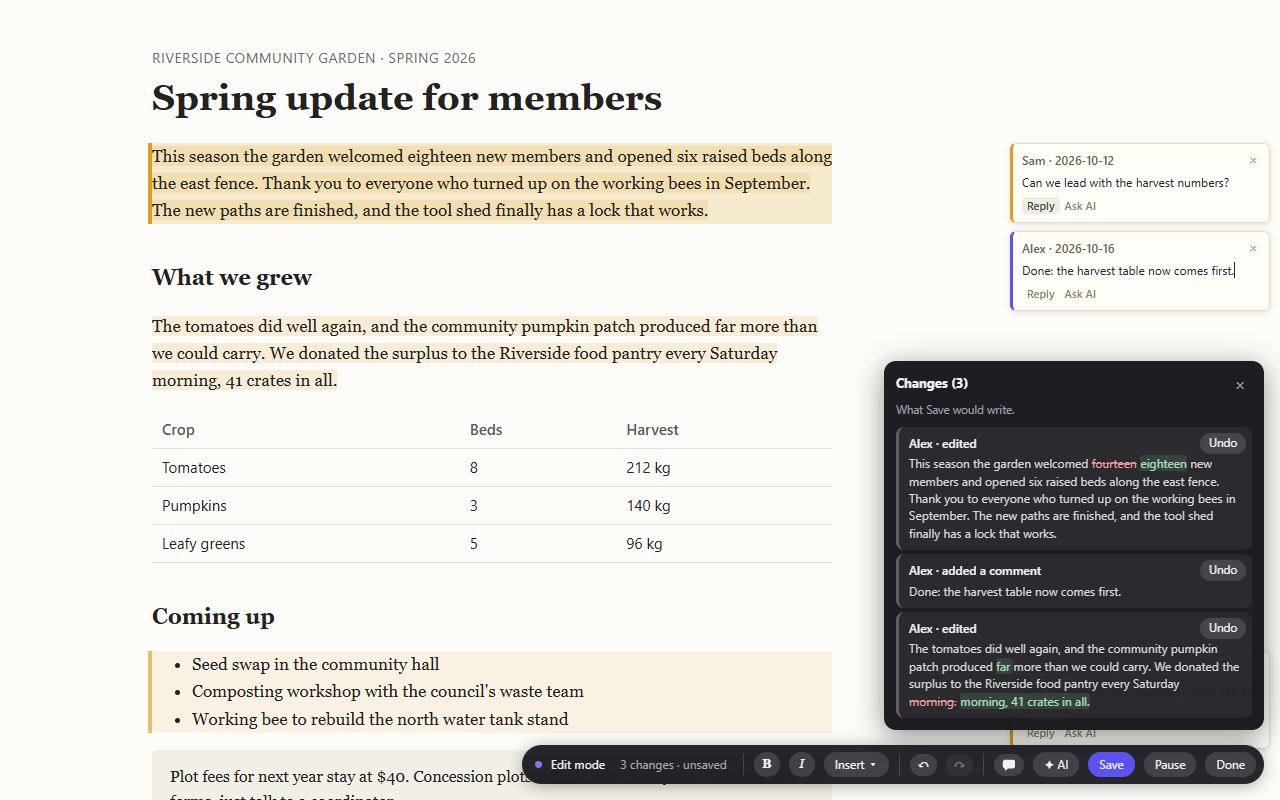
Task: Undo Alex's added comment change
Action: (x=1223, y=570)
